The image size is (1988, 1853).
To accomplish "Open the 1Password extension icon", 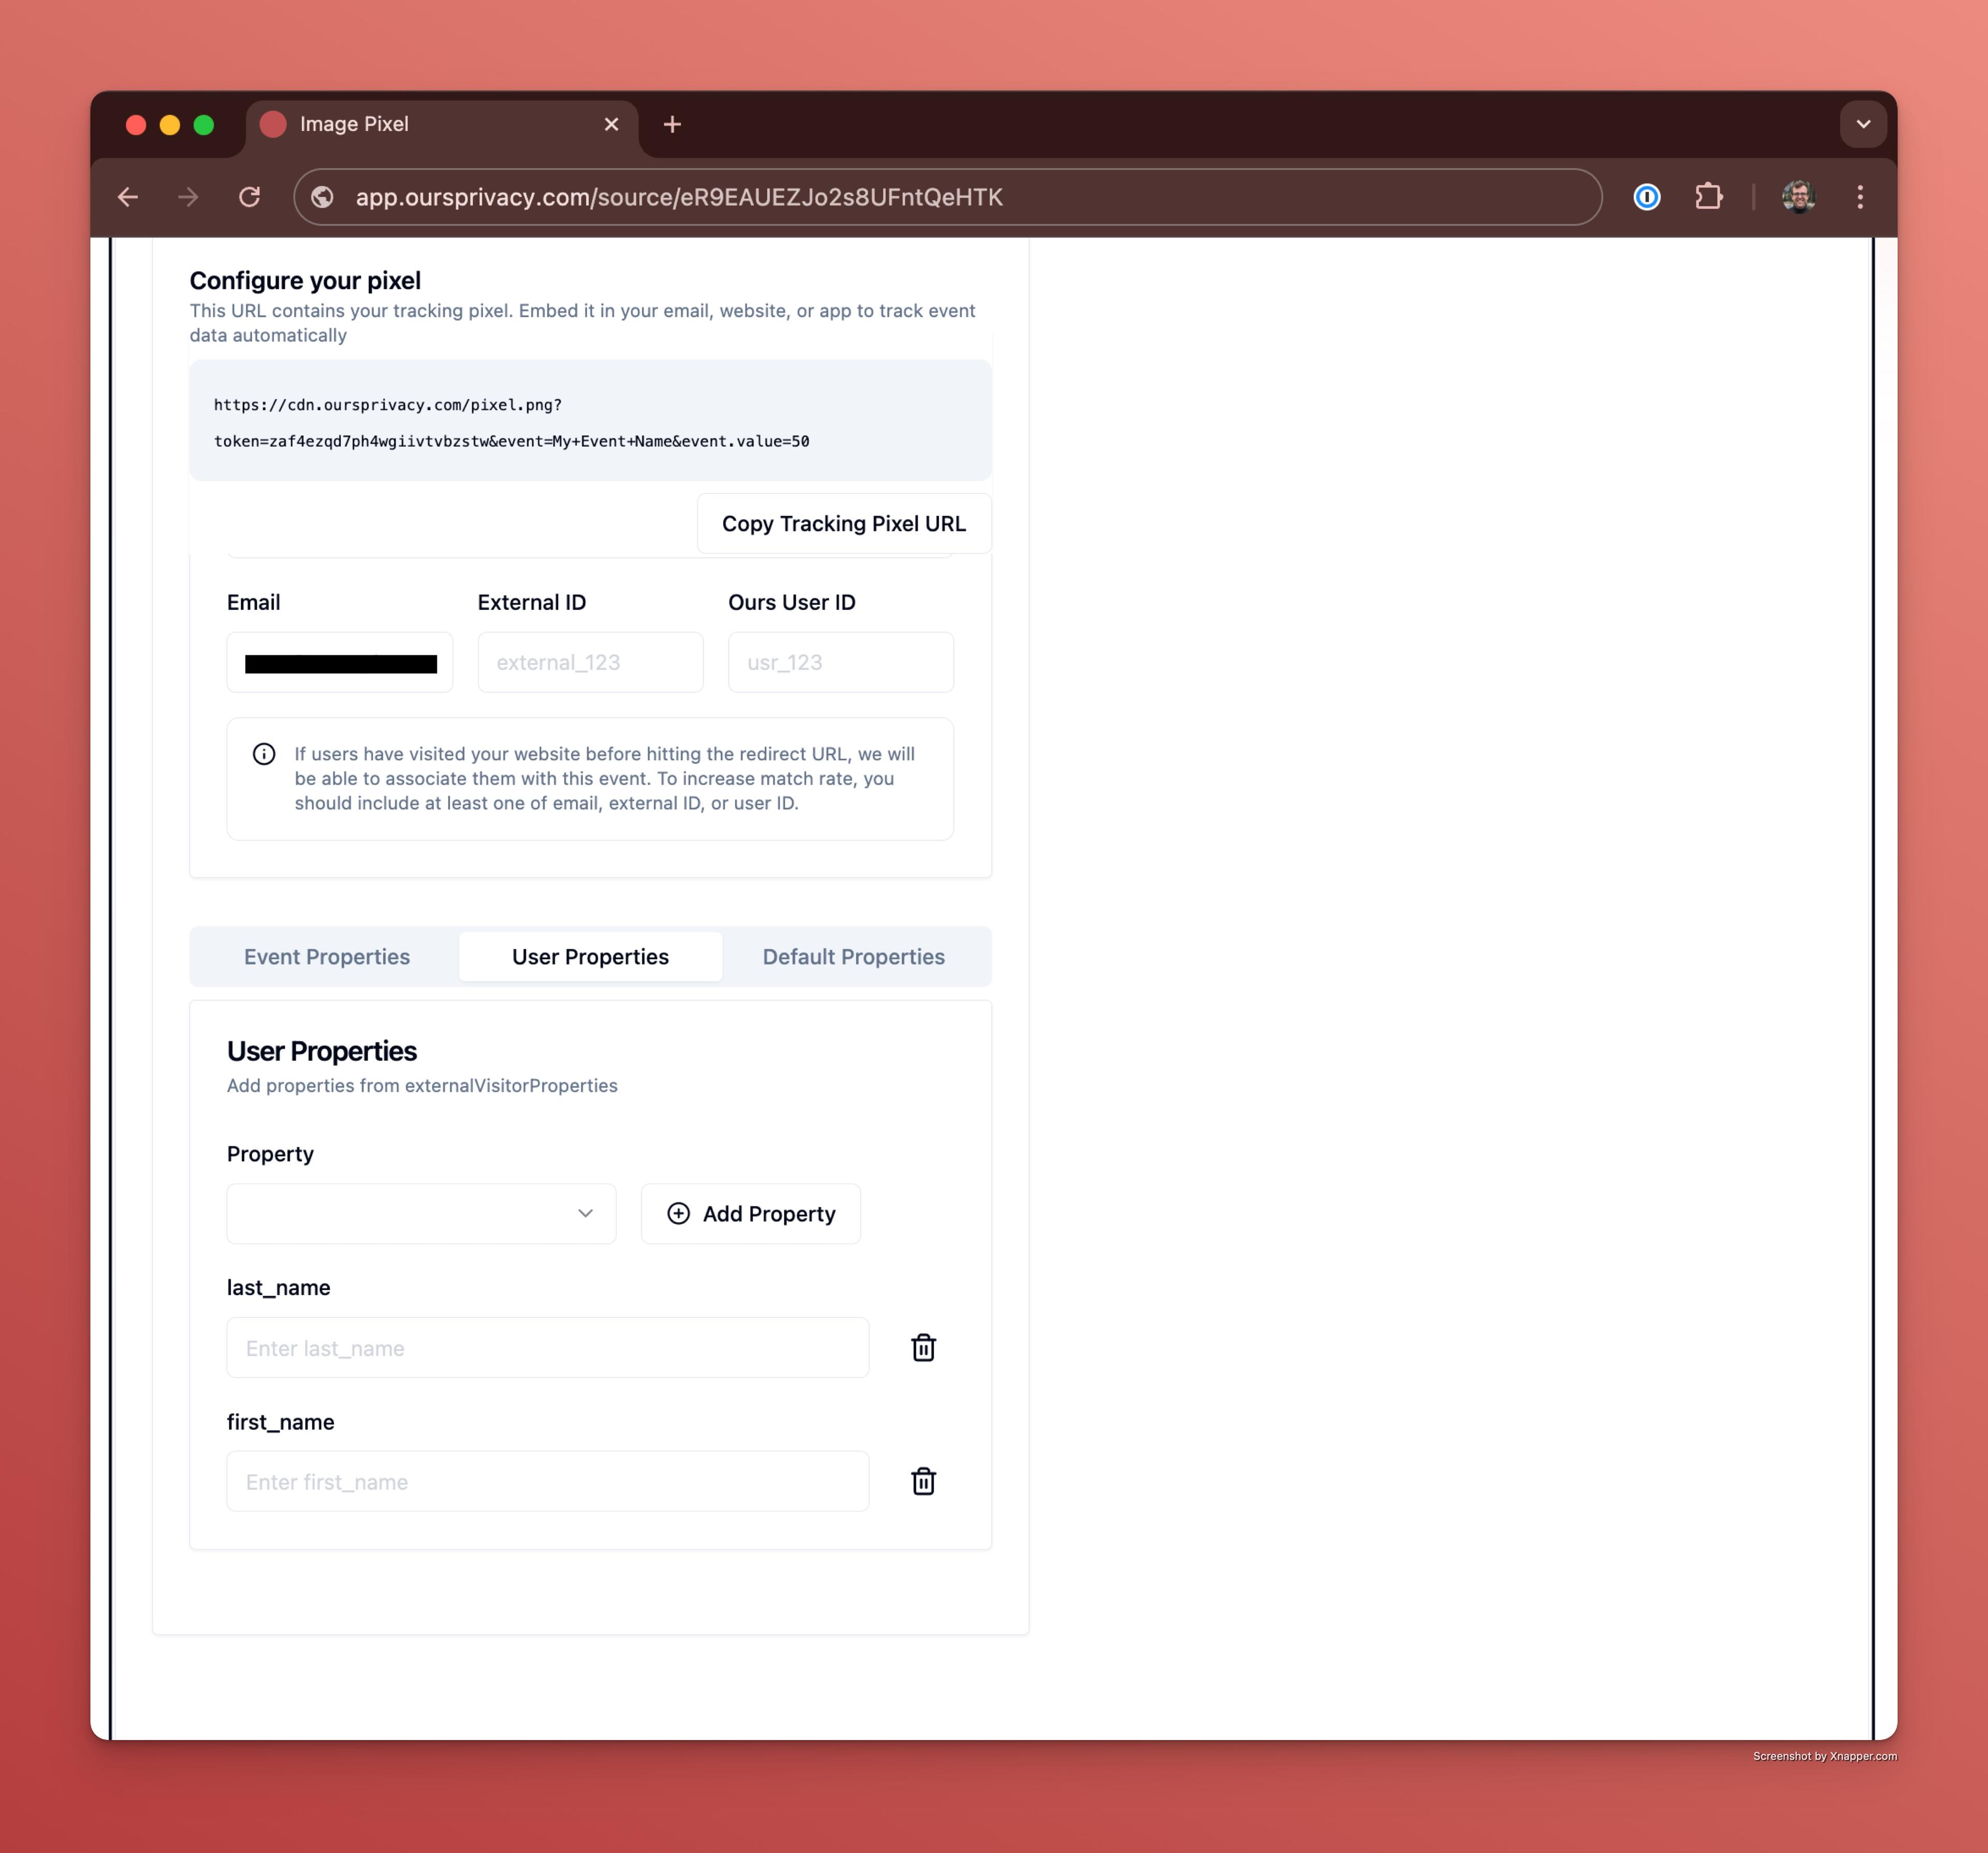I will pyautogui.click(x=1646, y=197).
